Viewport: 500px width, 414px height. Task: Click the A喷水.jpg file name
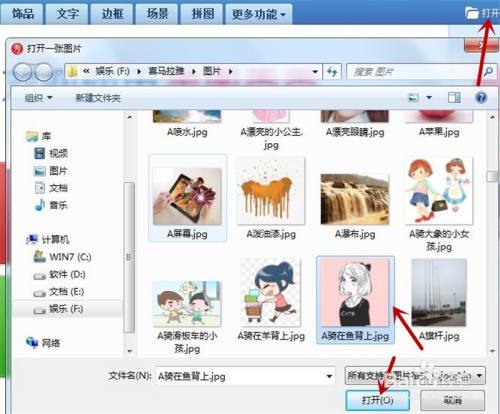pos(187,132)
